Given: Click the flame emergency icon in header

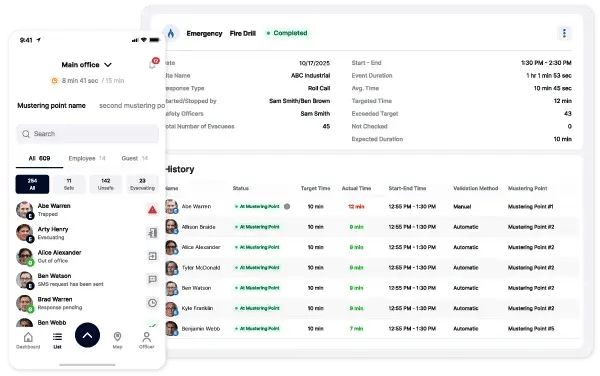Looking at the screenshot, I should [x=171, y=33].
